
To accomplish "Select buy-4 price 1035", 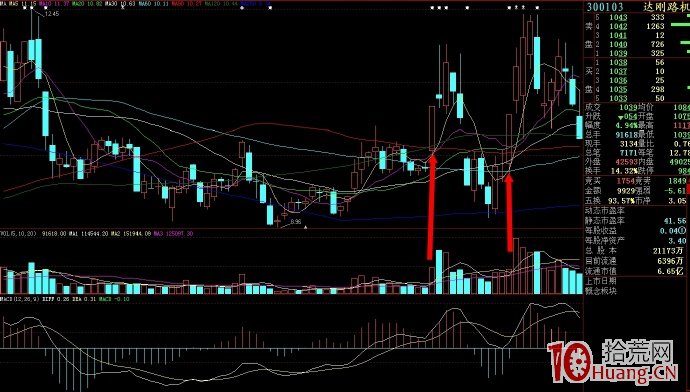I will coord(618,89).
